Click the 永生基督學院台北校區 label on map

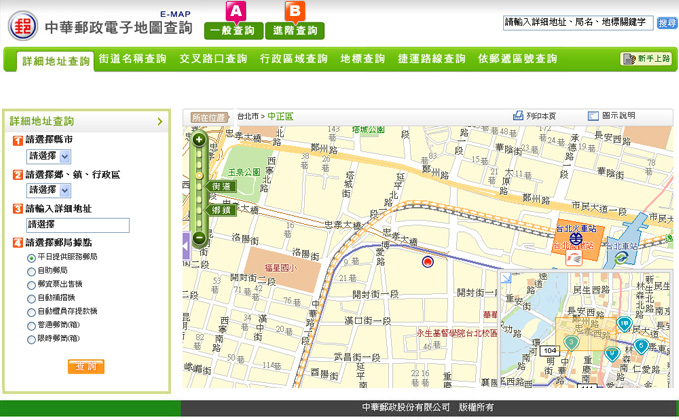(x=457, y=333)
